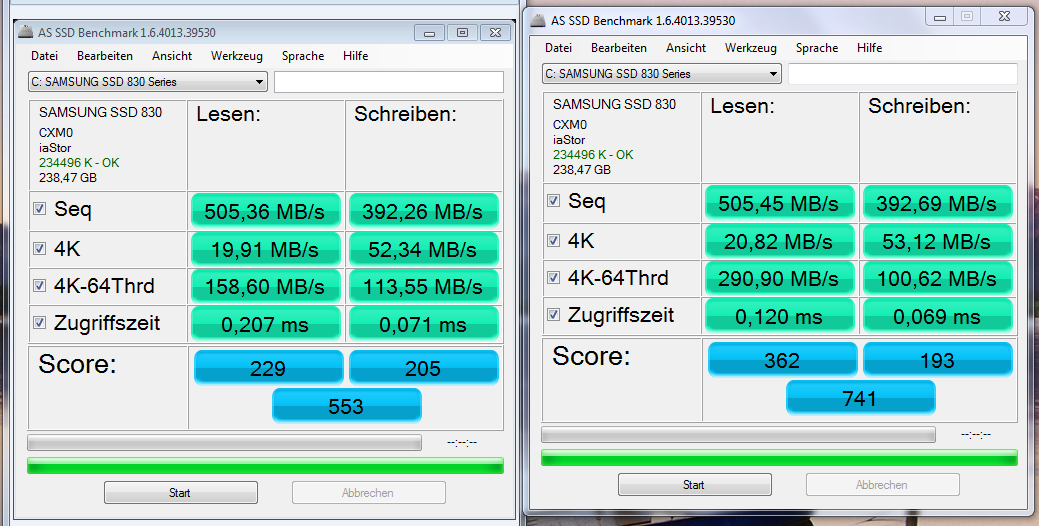The width and height of the screenshot is (1039, 526).
Task: Click the 52,34 MB/s 4K write result
Action: pos(423,250)
